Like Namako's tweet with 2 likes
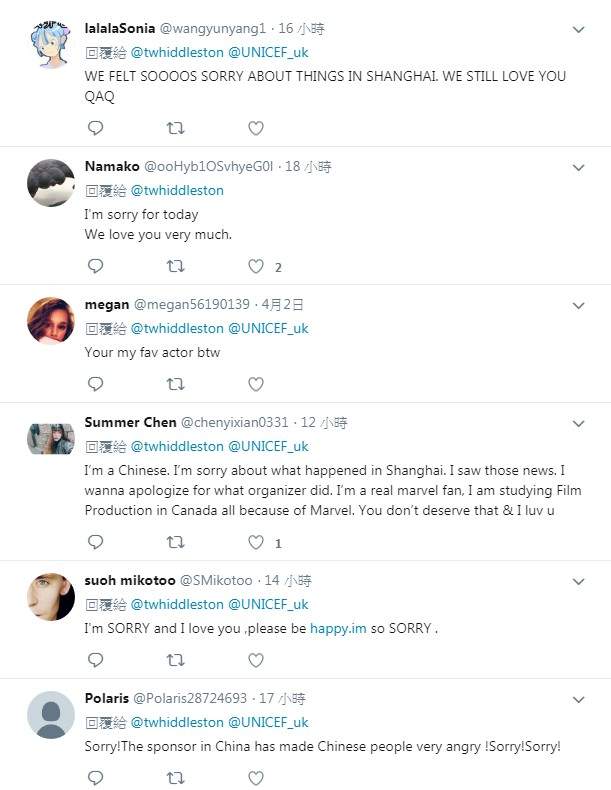Image resolution: width=611 pixels, height=790 pixels. pos(256,266)
